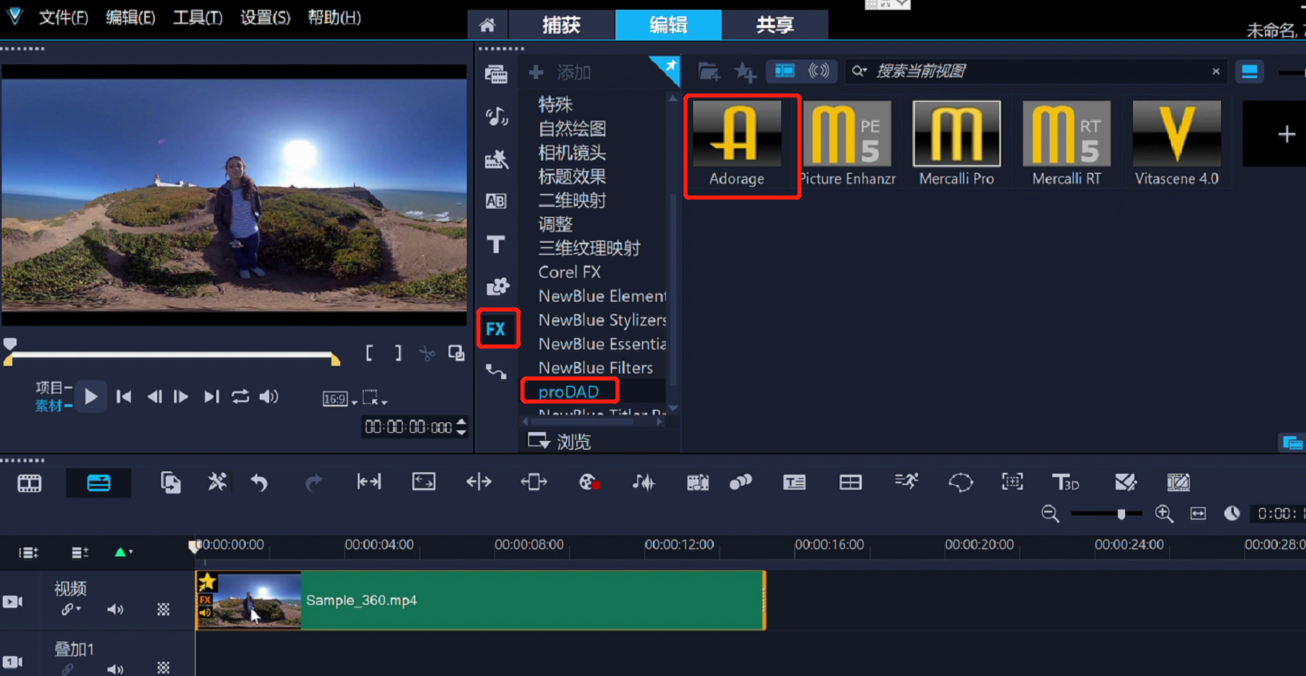Open the resize/crop mode dropdown in preview

(x=375, y=398)
